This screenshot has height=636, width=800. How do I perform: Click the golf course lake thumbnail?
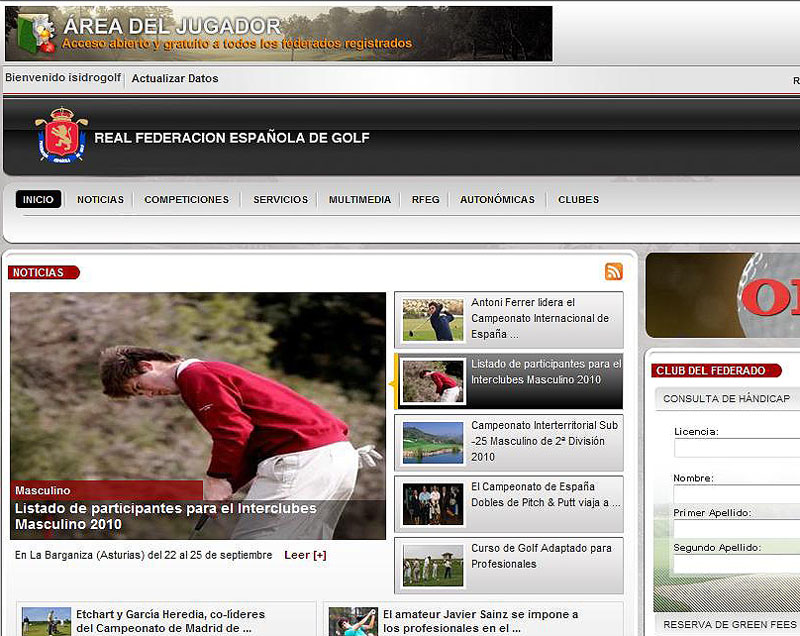433,443
